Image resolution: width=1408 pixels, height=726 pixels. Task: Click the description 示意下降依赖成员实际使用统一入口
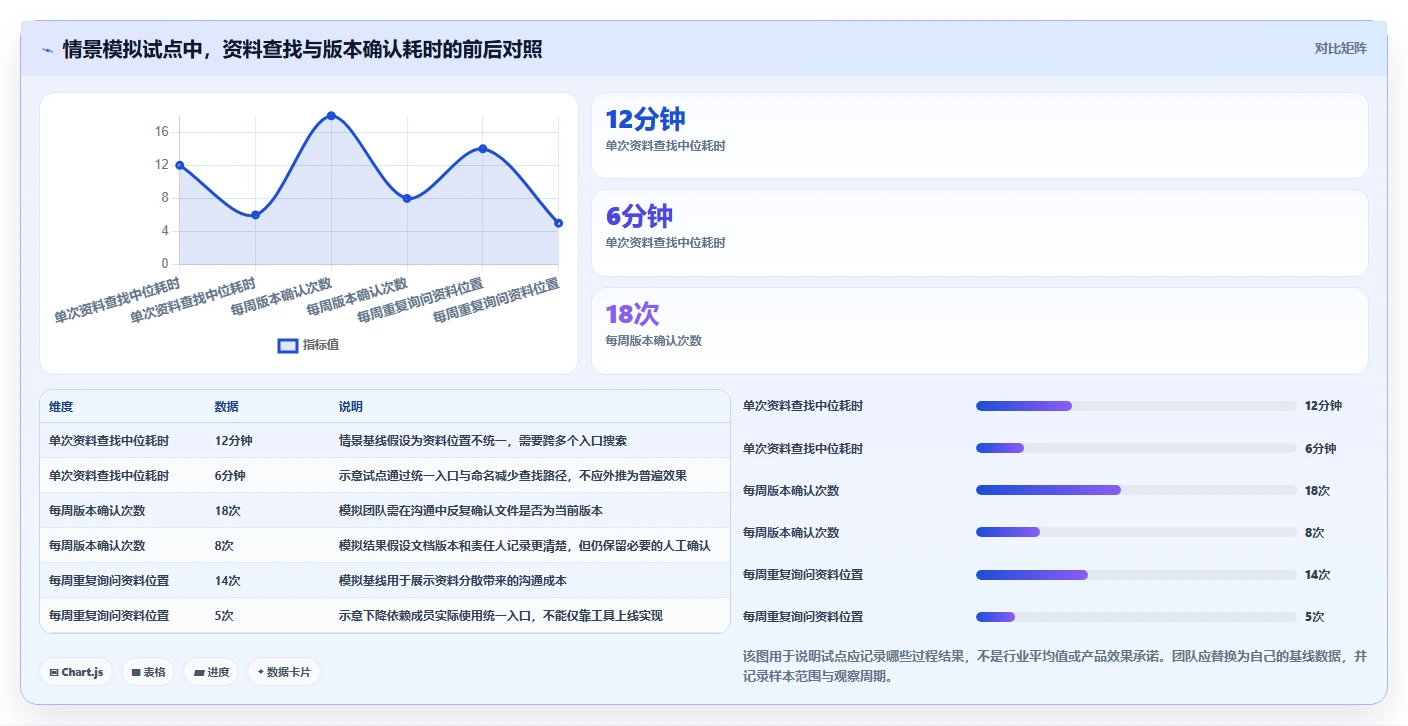(x=501, y=616)
